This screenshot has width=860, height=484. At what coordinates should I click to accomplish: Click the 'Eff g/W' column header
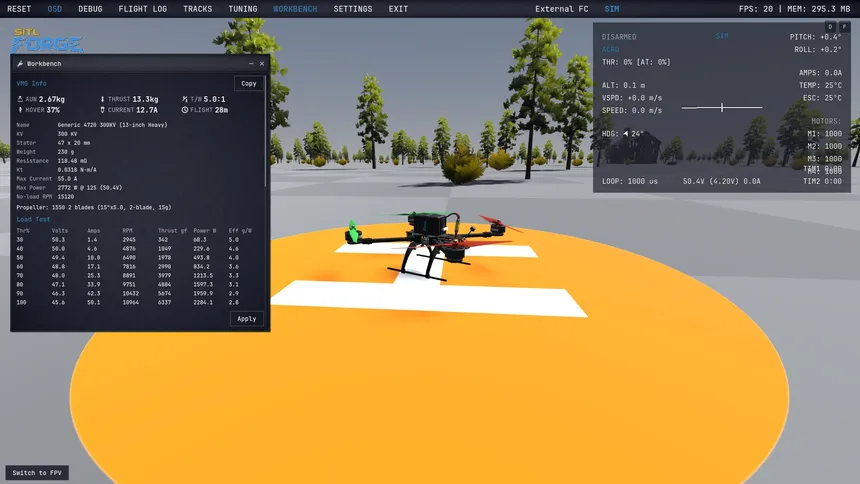point(240,230)
